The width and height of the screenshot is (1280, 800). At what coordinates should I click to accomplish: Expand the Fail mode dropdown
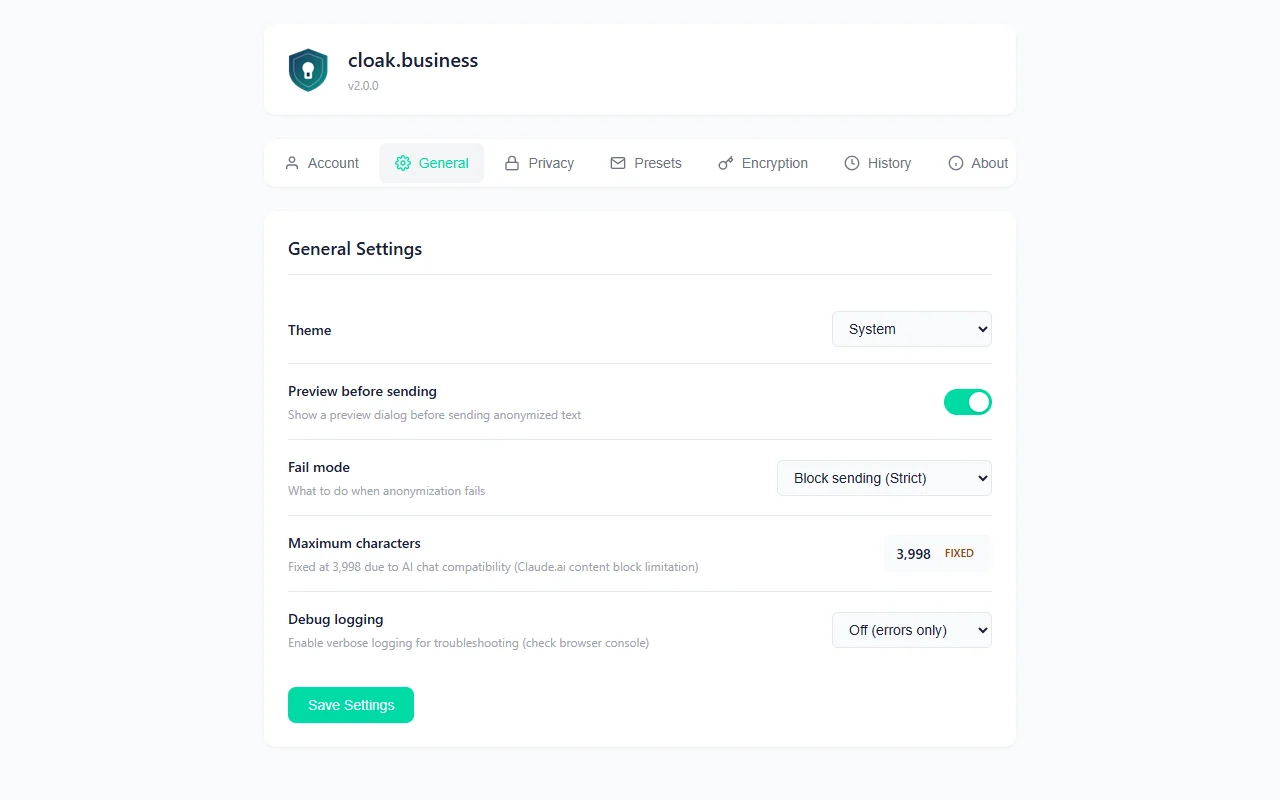[884, 478]
